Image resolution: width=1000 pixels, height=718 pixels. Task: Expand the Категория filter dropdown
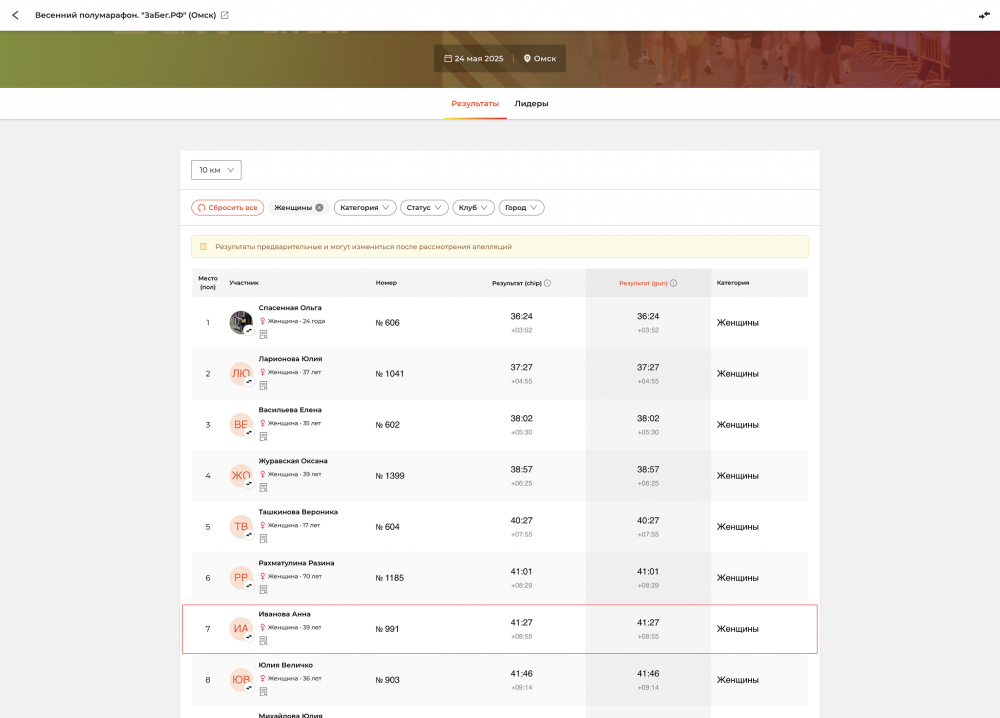click(x=365, y=208)
